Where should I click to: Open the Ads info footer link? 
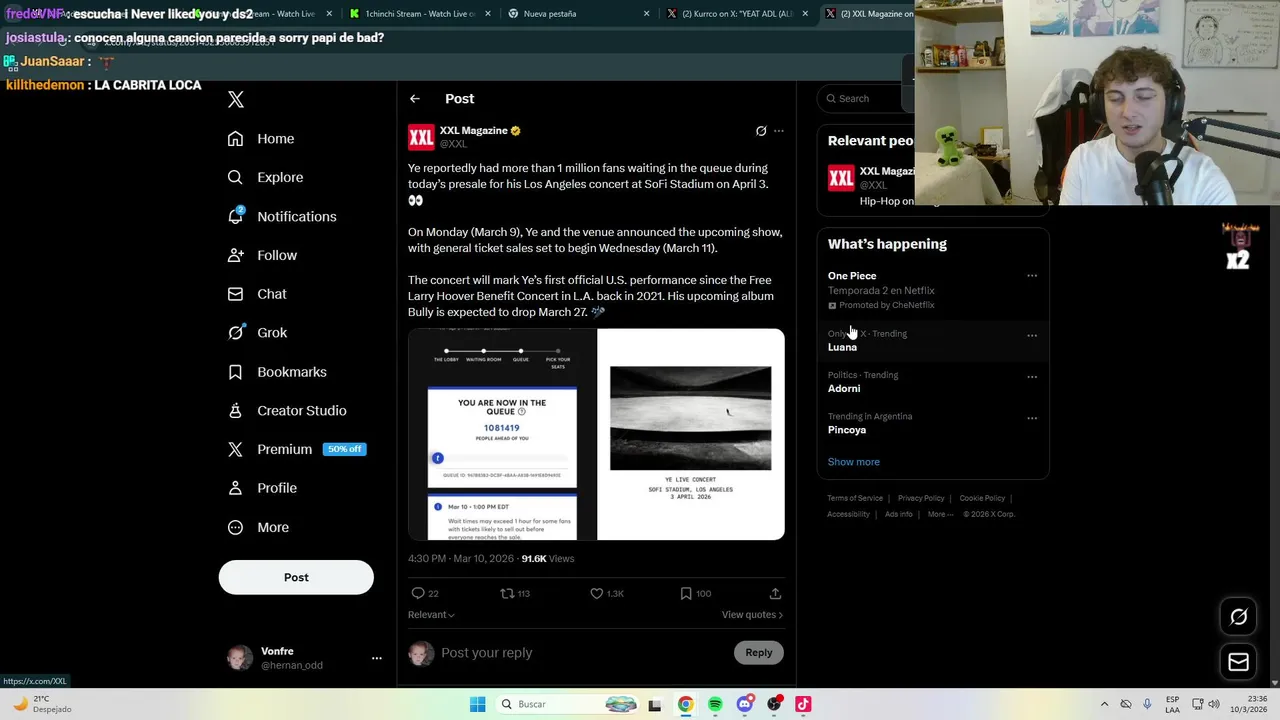coord(899,514)
